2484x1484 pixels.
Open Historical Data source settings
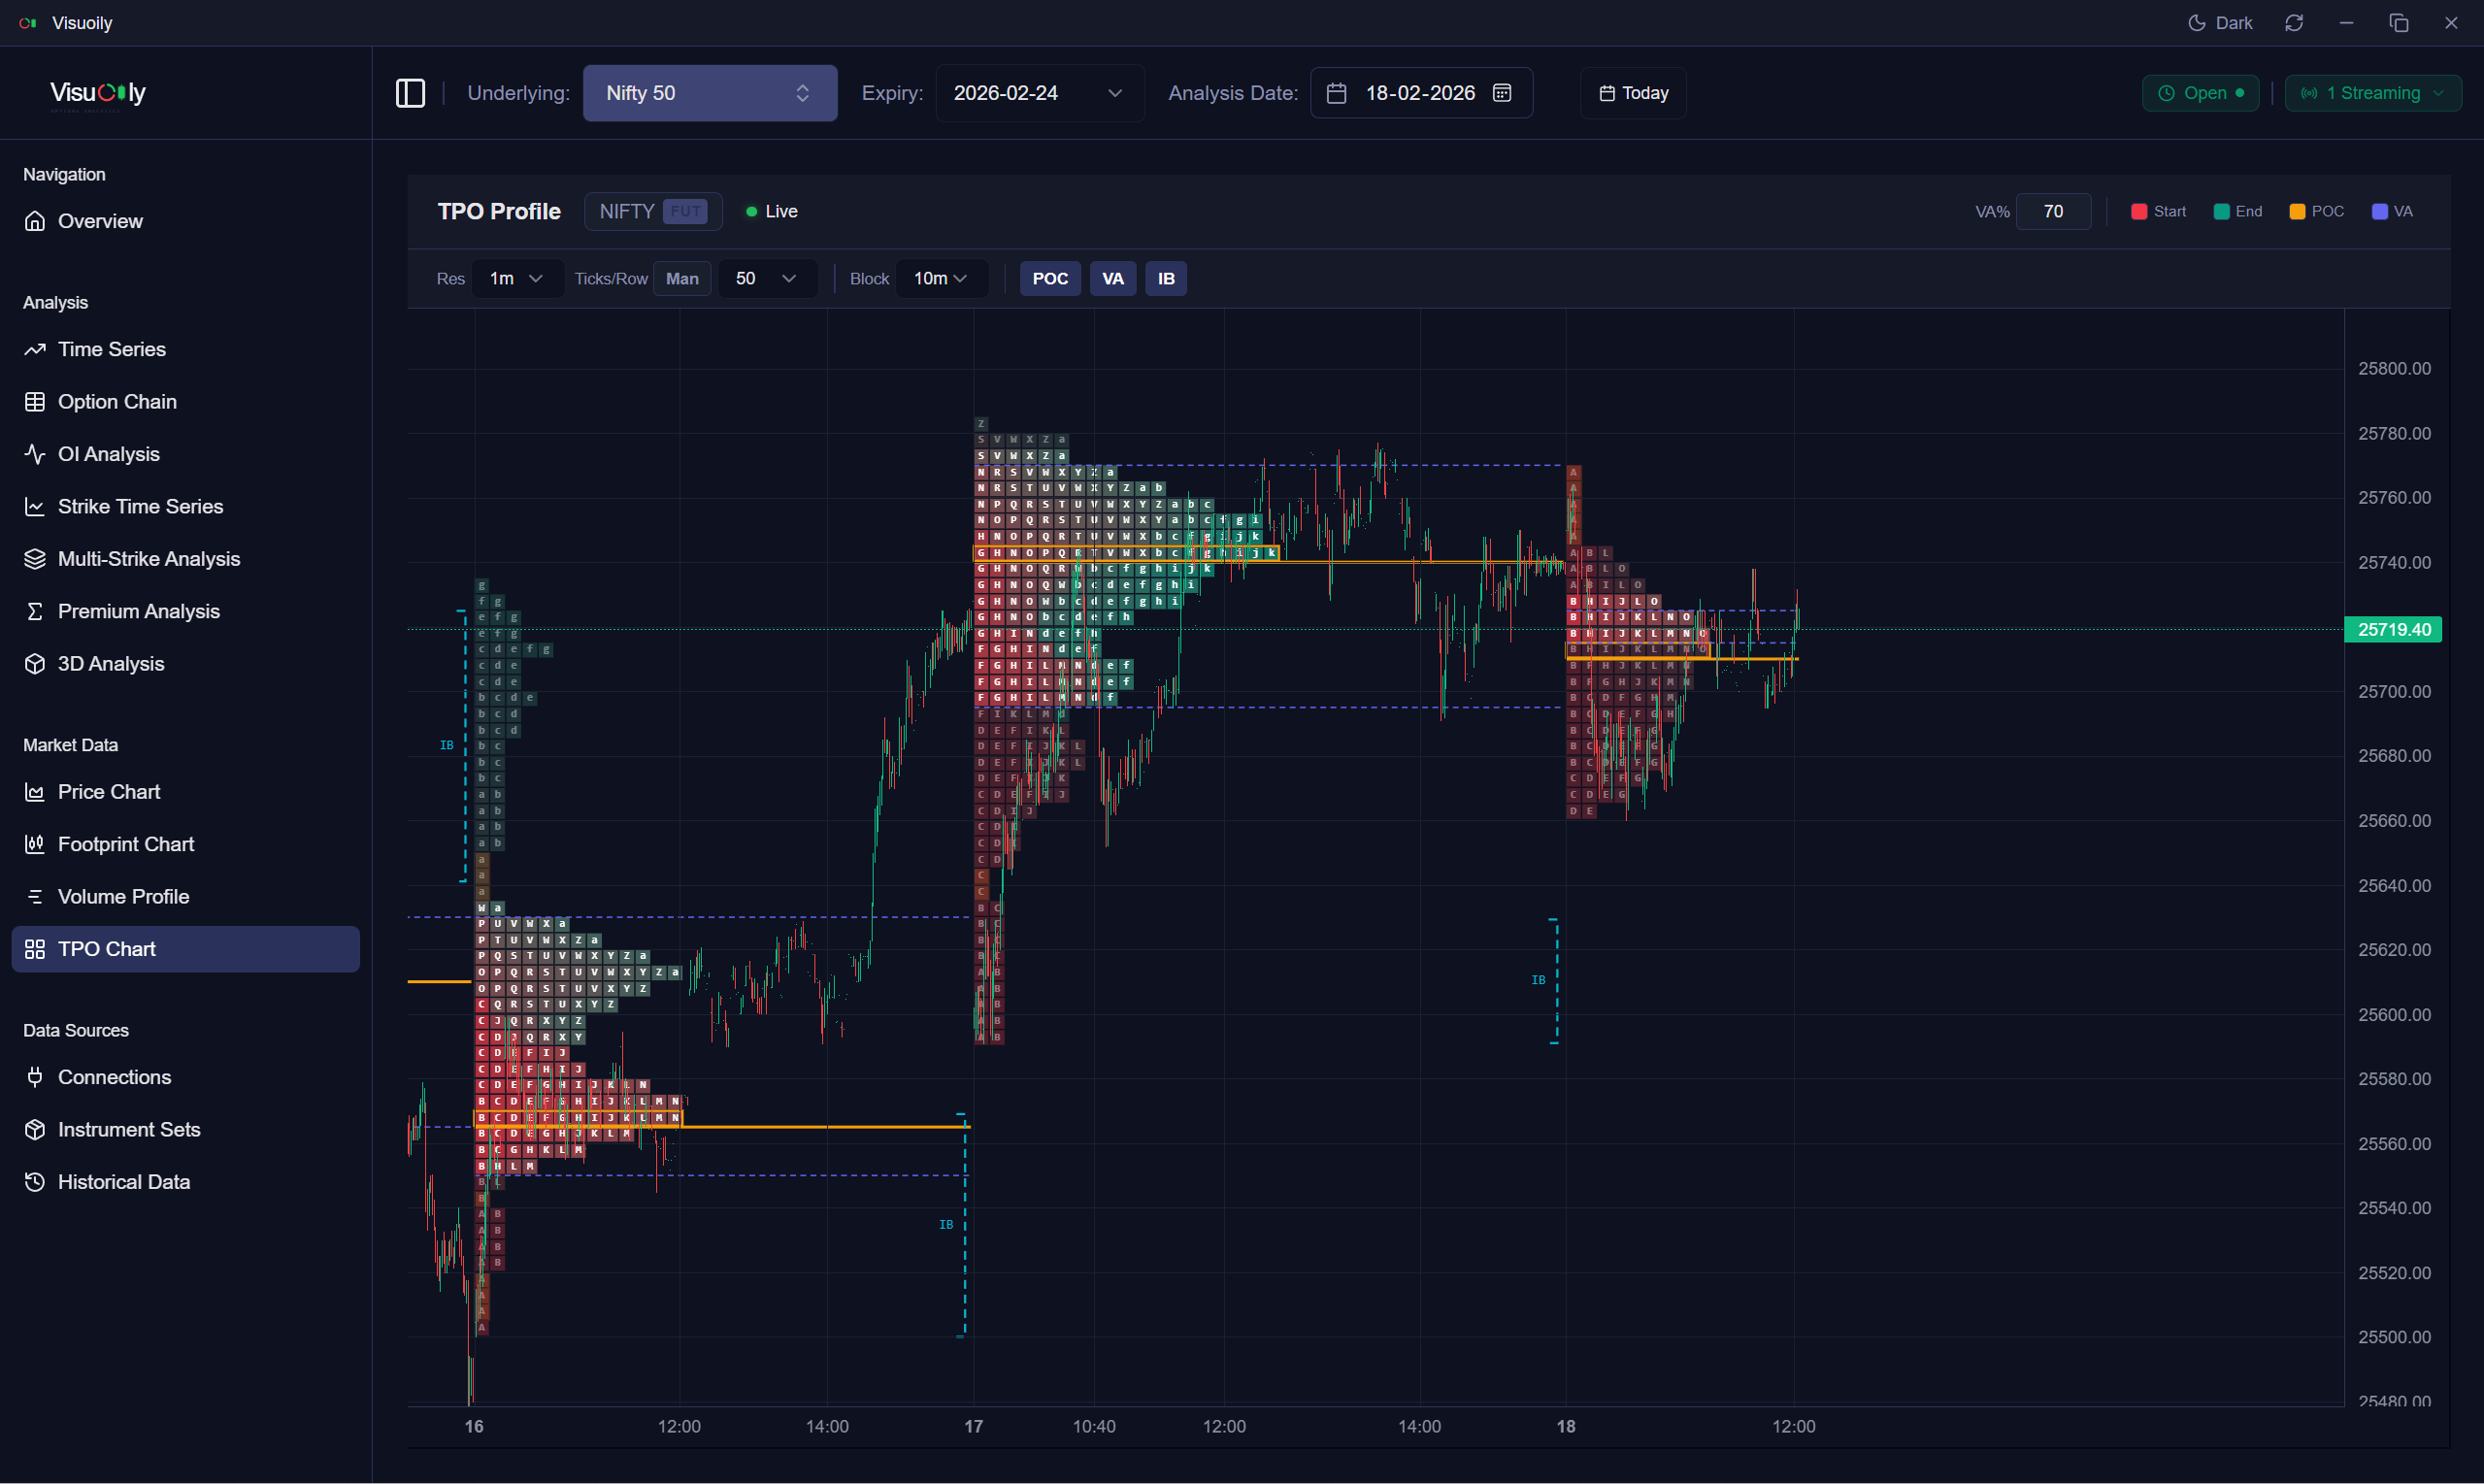[x=124, y=1181]
